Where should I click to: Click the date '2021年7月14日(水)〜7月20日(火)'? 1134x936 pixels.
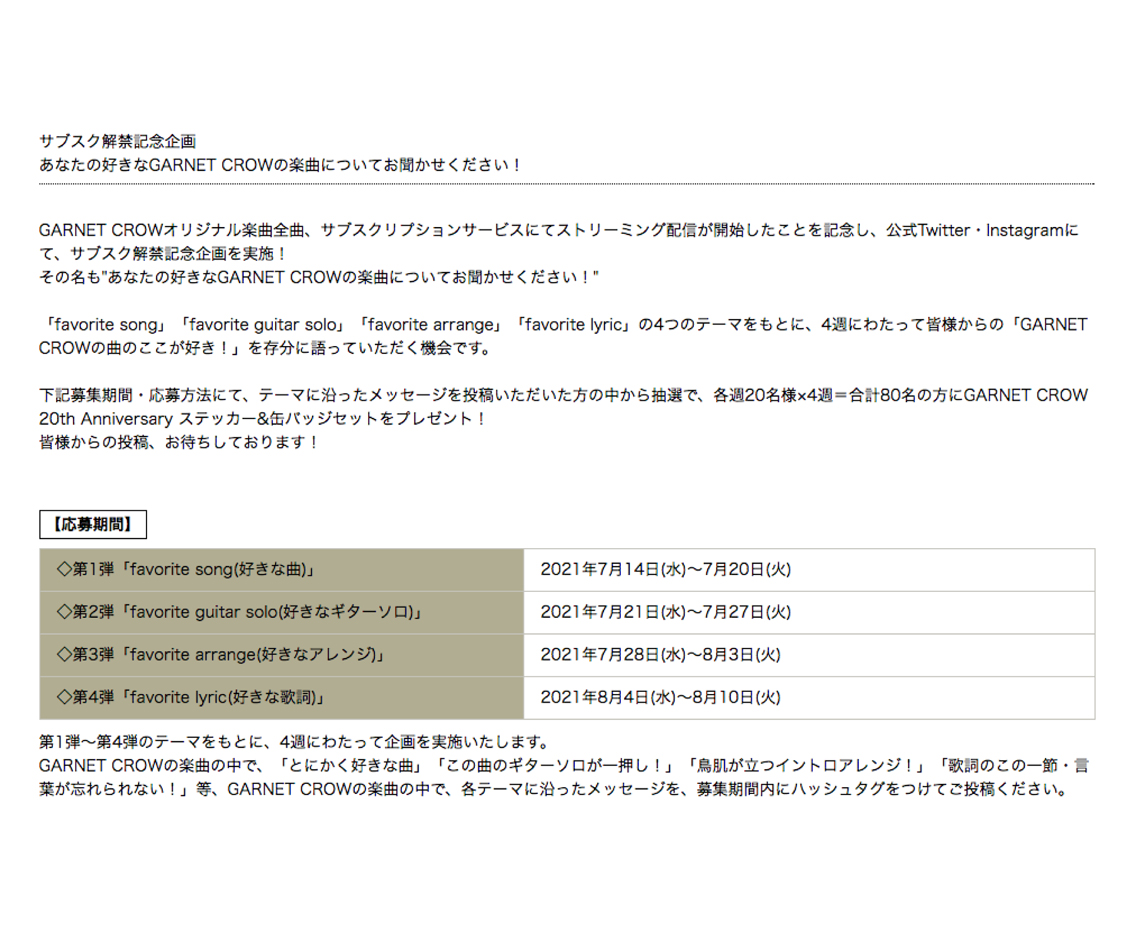(665, 569)
